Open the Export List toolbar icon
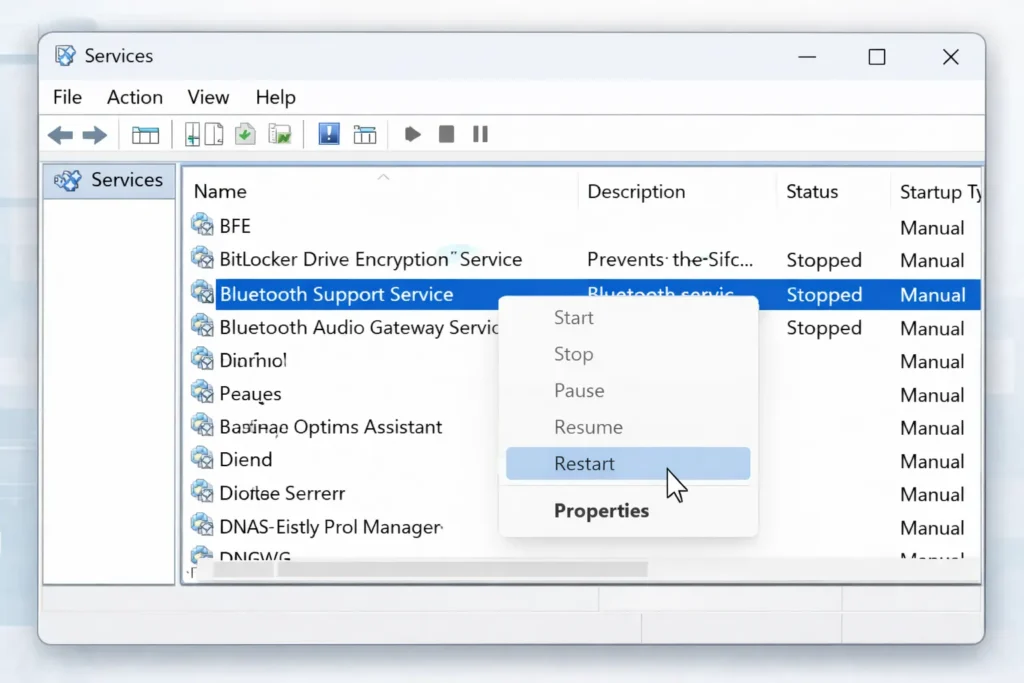The image size is (1024, 683). point(280,133)
